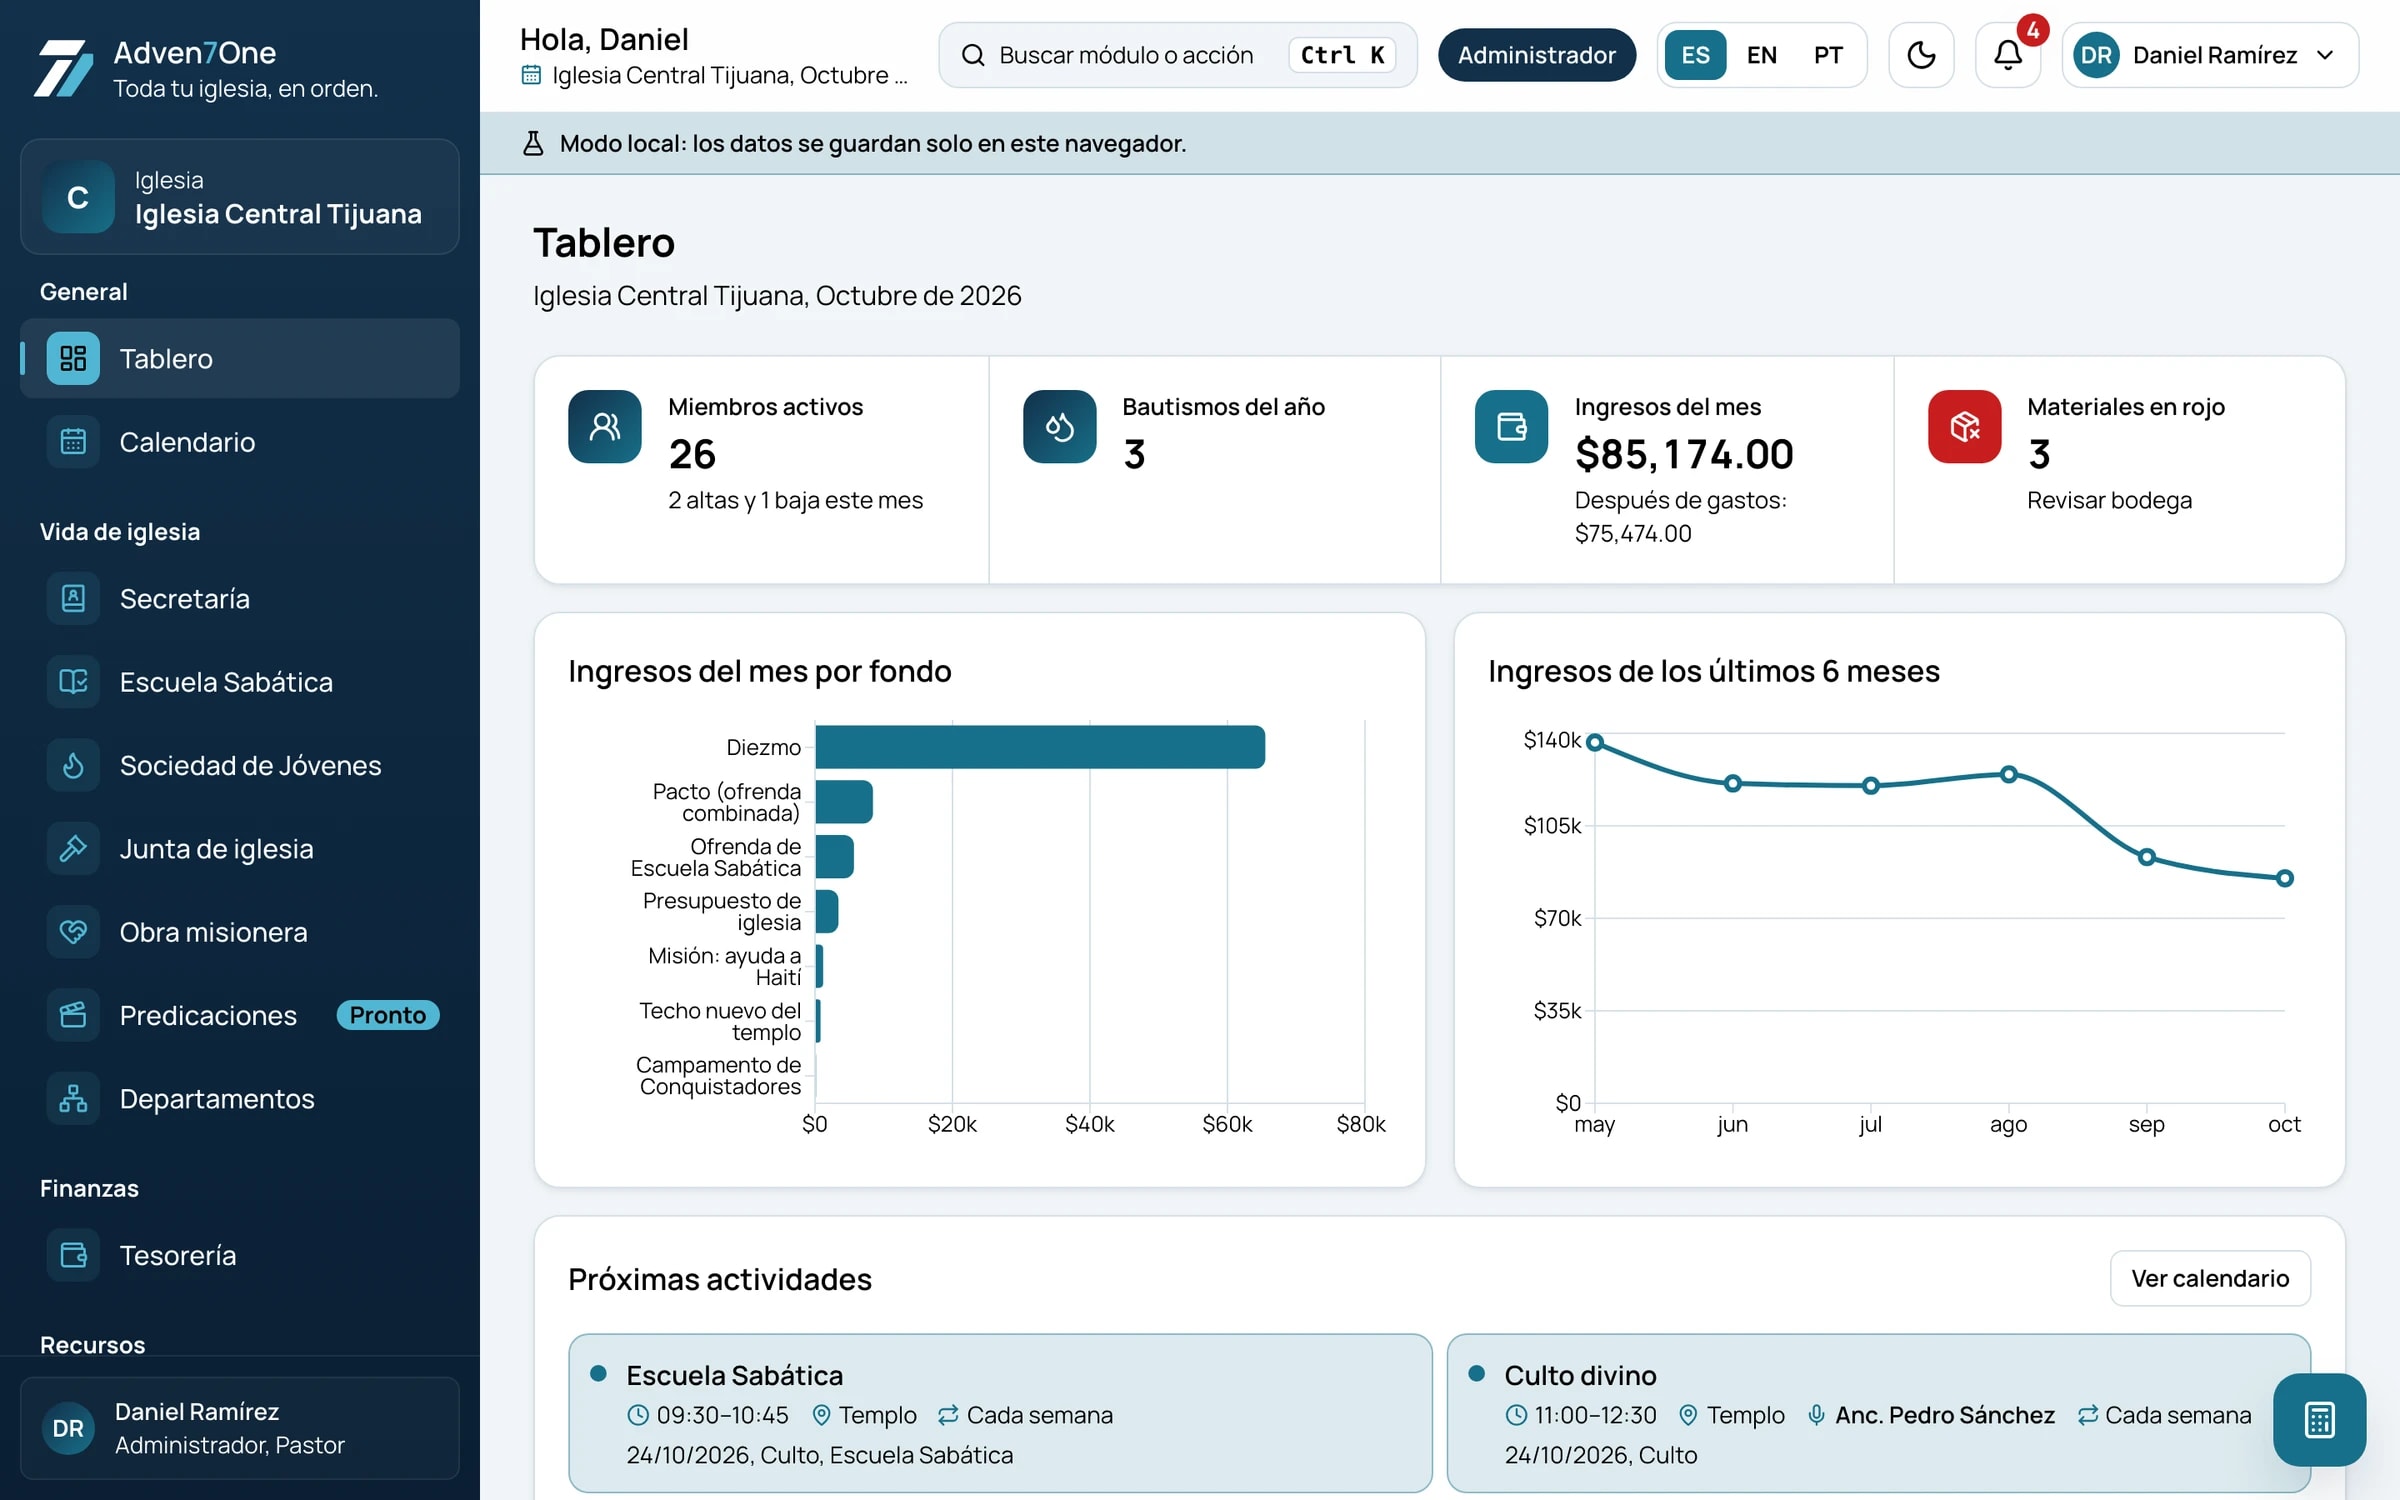Click the Adven7One logo

pos(63,68)
